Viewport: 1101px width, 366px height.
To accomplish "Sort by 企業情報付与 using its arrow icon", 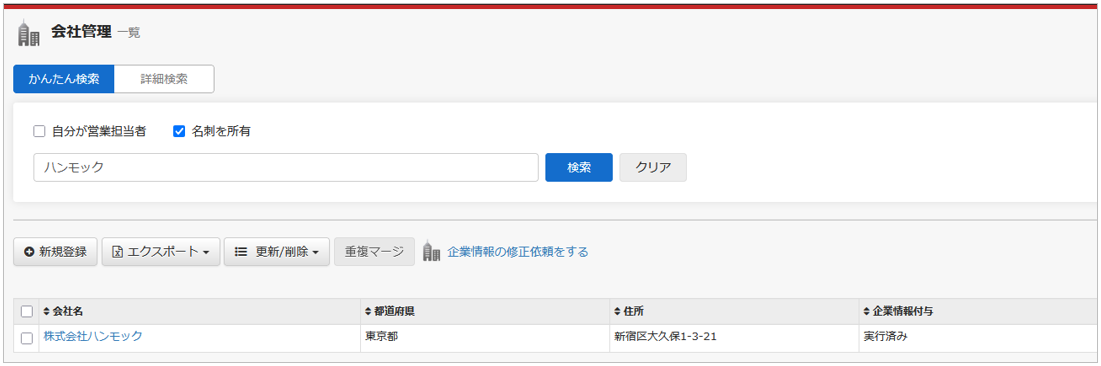I will [866, 311].
